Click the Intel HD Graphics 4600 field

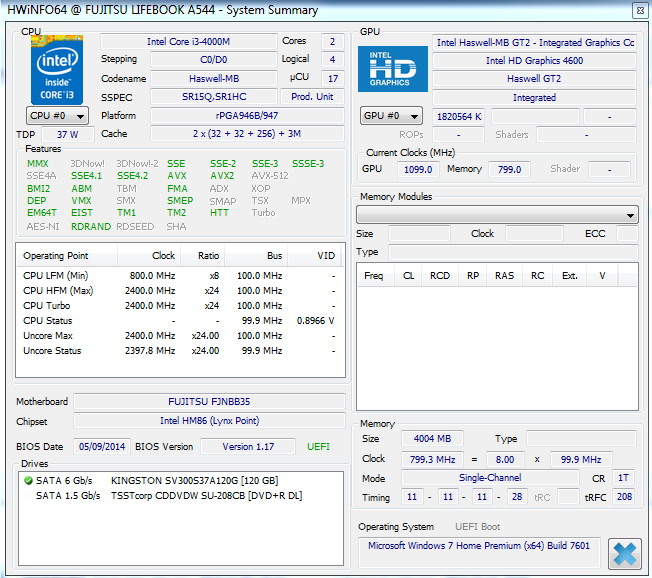[534, 61]
